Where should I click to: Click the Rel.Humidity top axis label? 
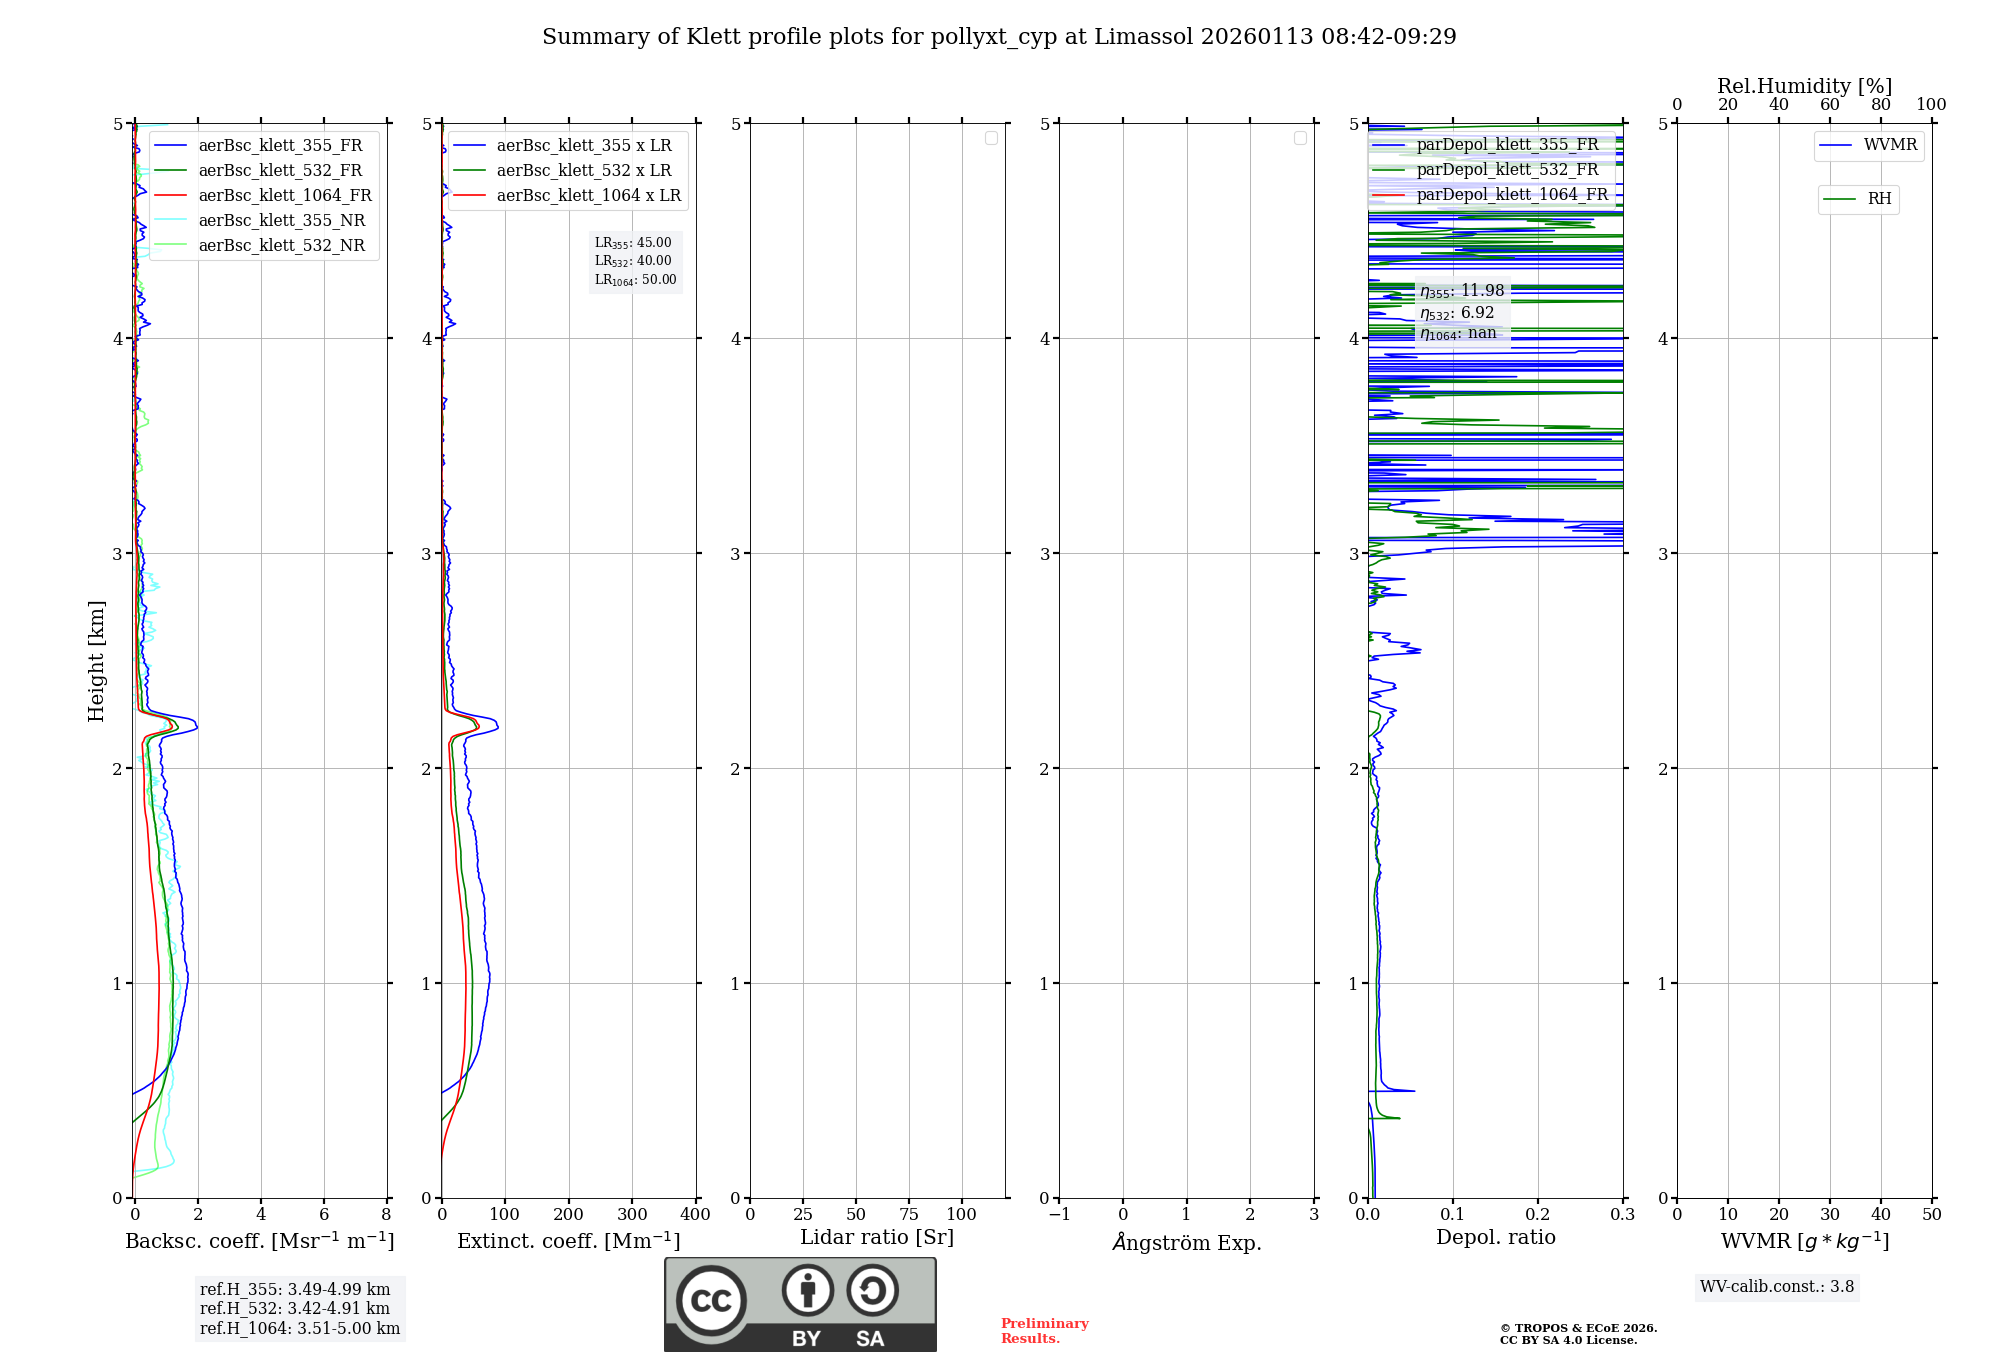(x=1804, y=86)
